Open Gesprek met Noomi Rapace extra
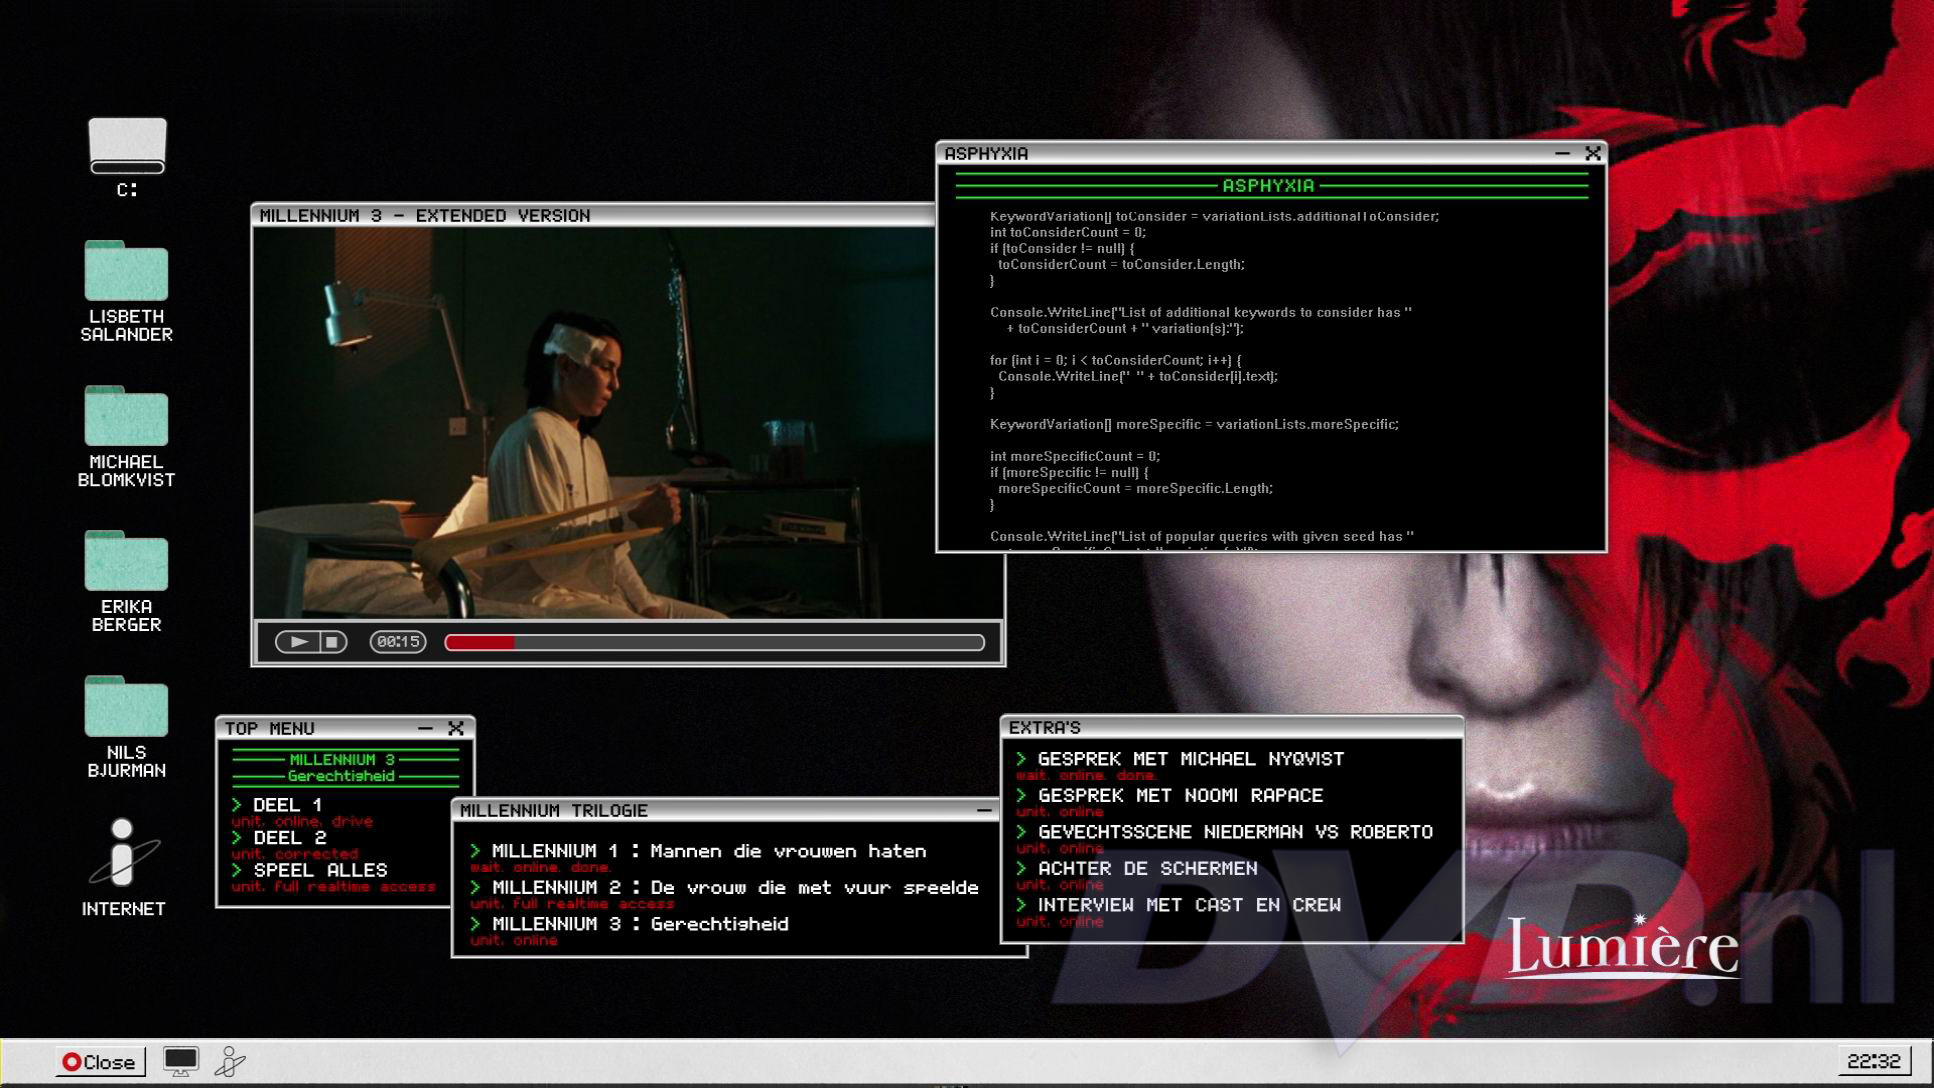 (1169, 795)
